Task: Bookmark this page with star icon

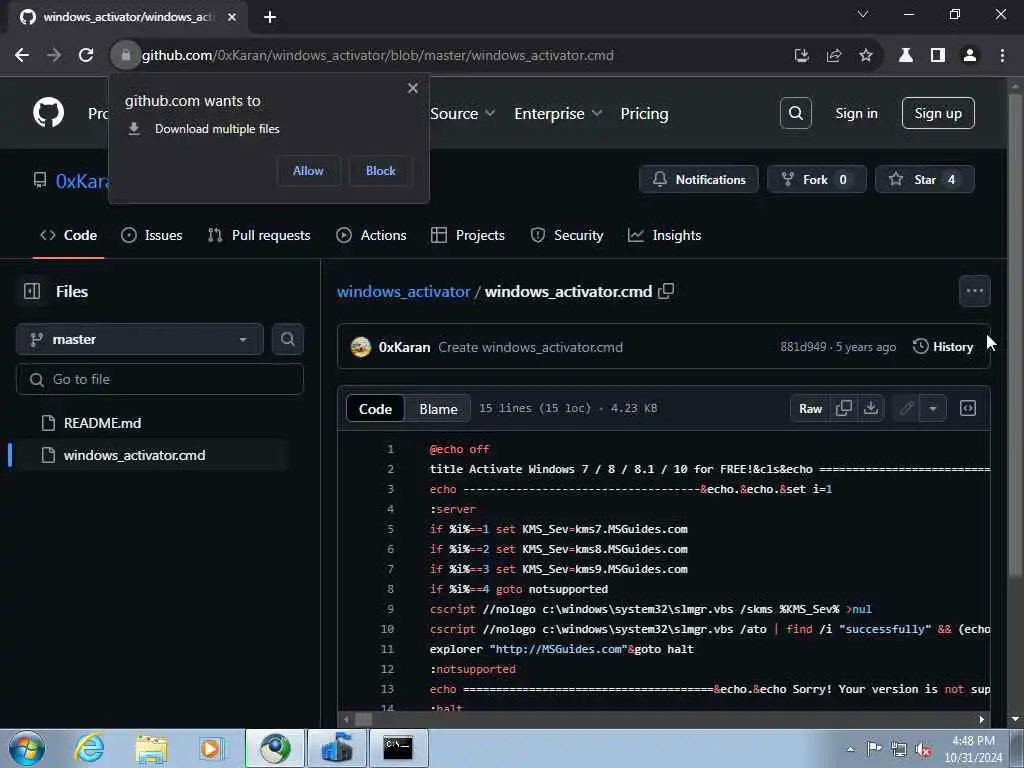Action: click(865, 56)
